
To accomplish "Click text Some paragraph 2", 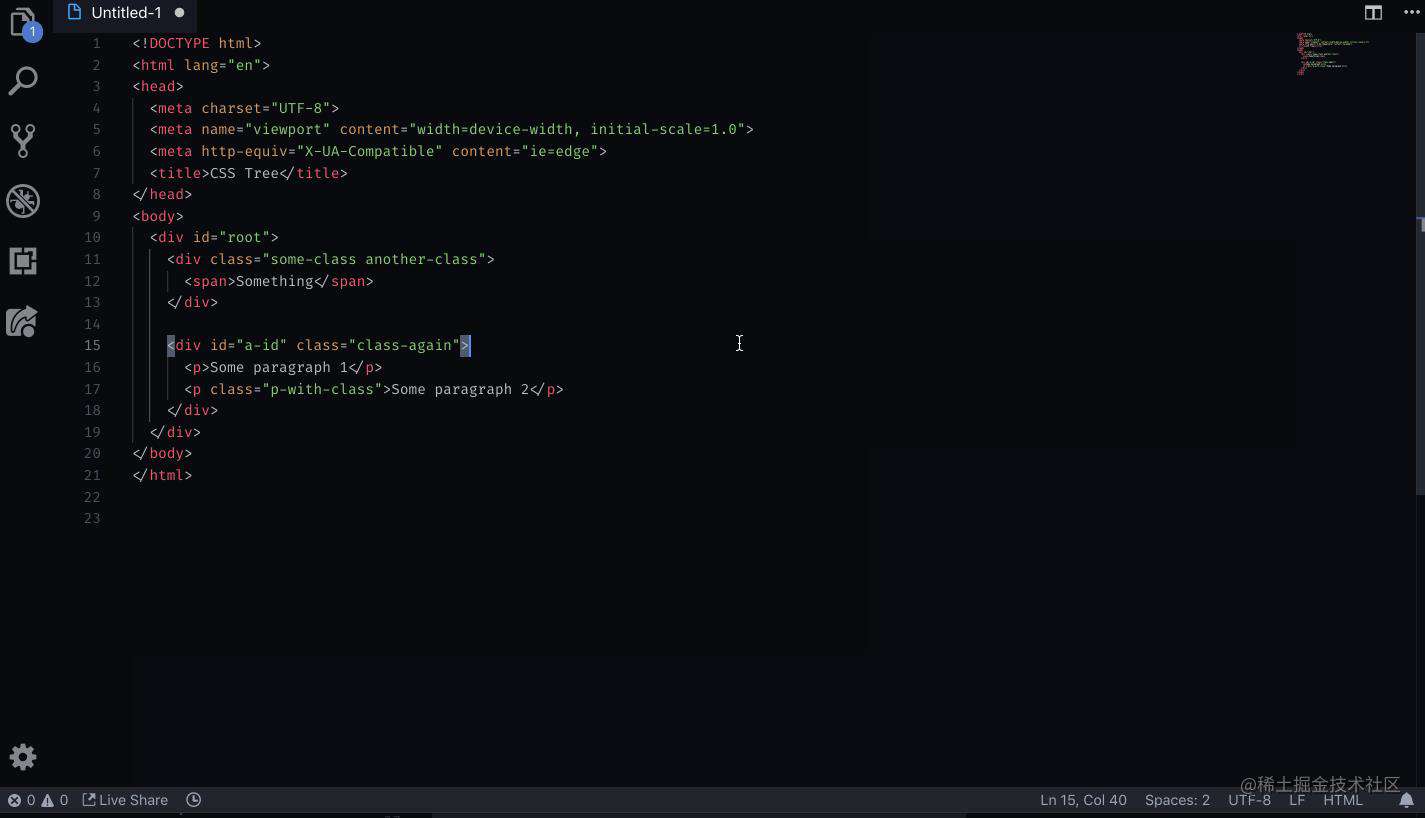I will tap(460, 389).
